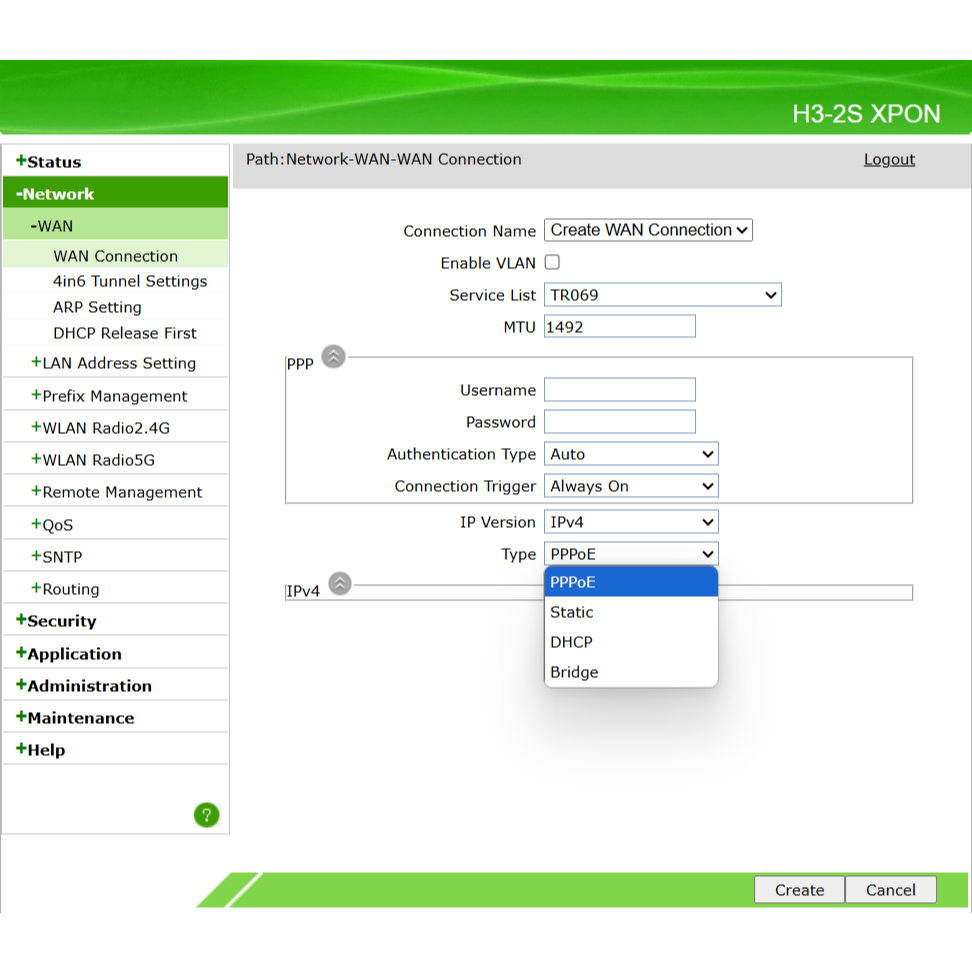Click into the Password field
This screenshot has height=972, width=972.
(619, 422)
